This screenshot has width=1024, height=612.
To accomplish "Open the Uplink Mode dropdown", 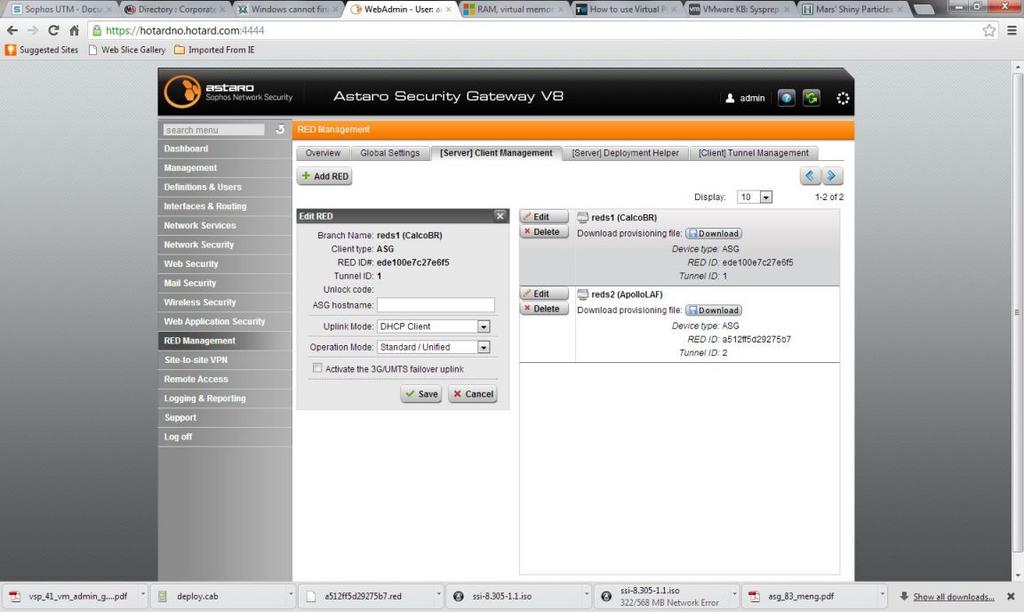I will tap(483, 327).
